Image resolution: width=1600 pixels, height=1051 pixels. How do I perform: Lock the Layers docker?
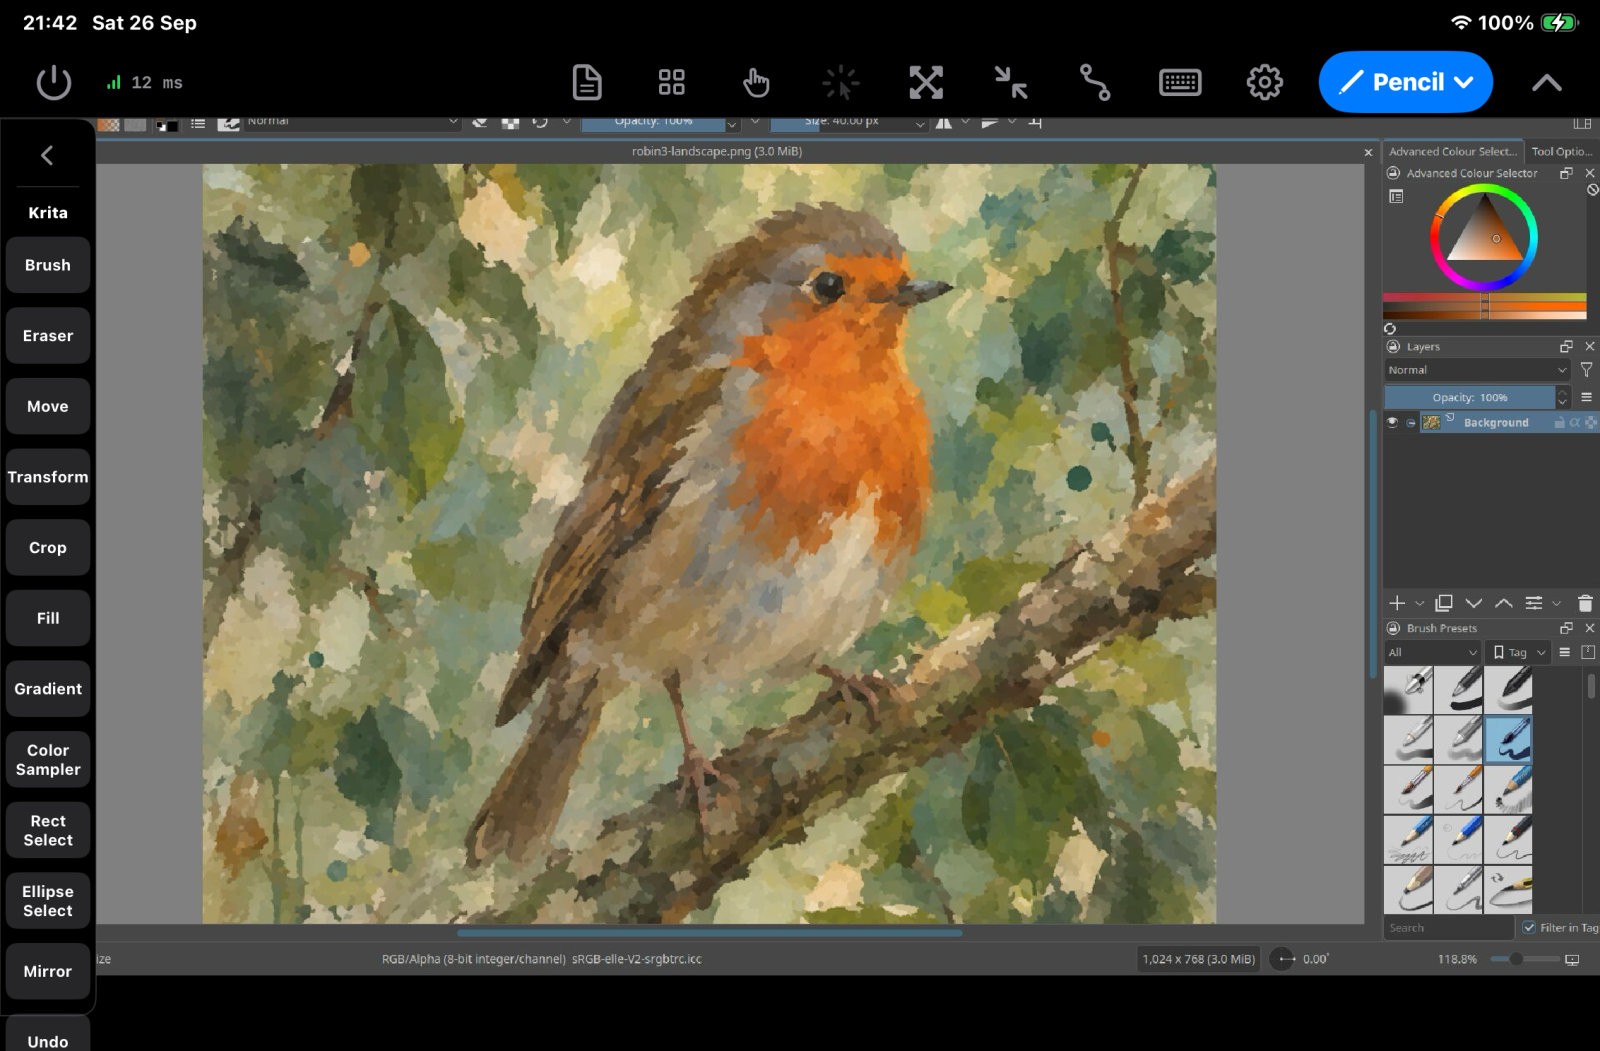pos(1393,346)
